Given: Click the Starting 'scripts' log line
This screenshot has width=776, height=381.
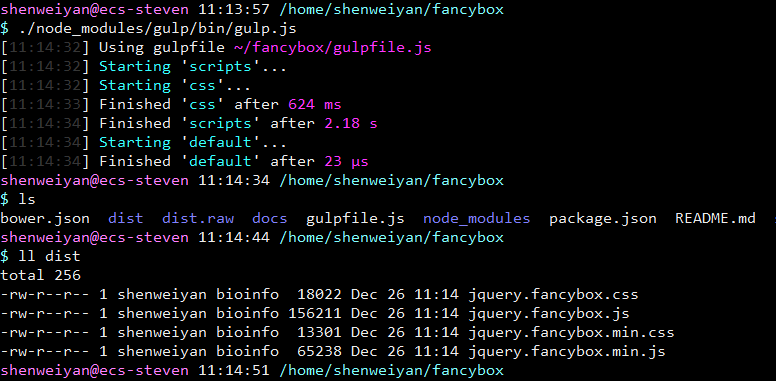Looking at the screenshot, I should (144, 67).
